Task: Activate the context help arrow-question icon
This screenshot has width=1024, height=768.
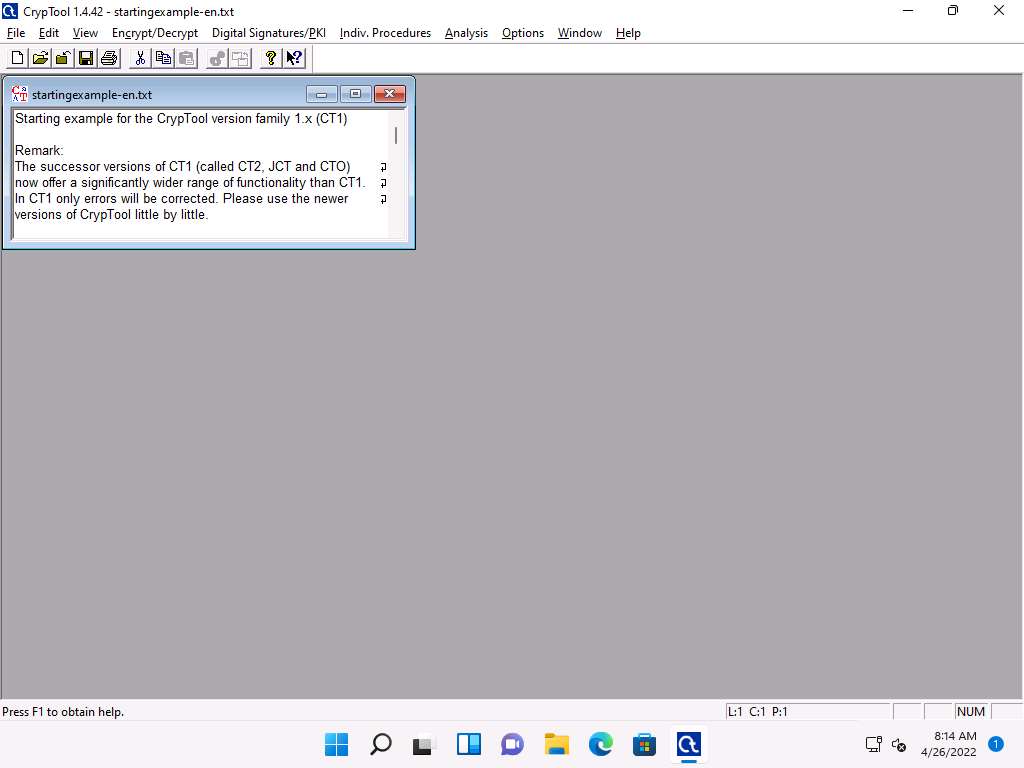Action: (294, 58)
